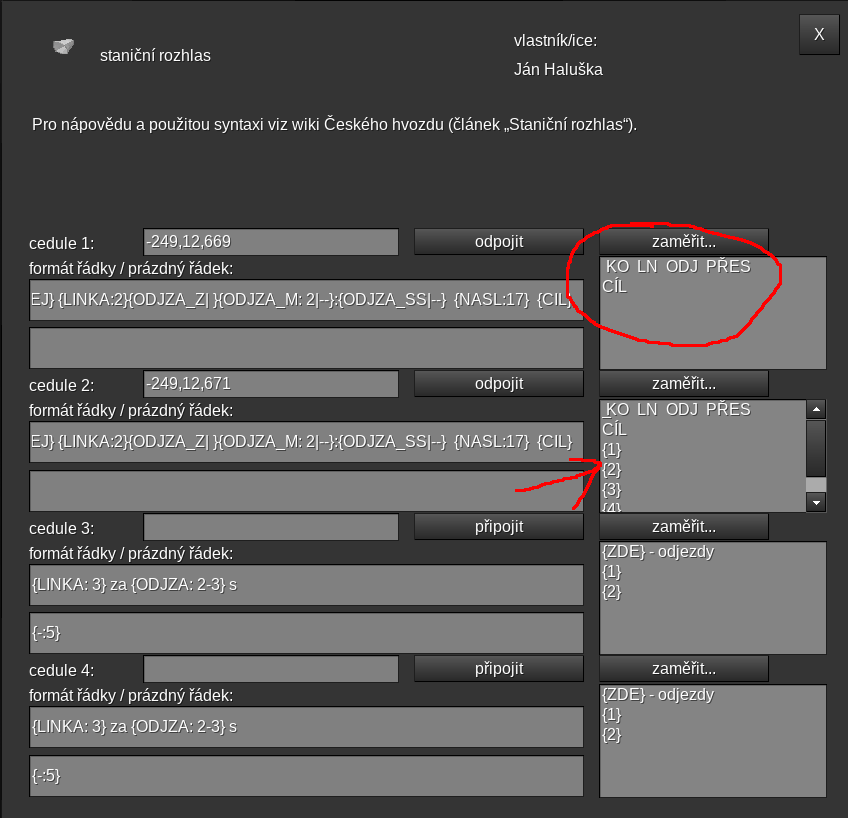
Task: Click cedule 2 empty row format field
Action: pyautogui.click(x=306, y=491)
